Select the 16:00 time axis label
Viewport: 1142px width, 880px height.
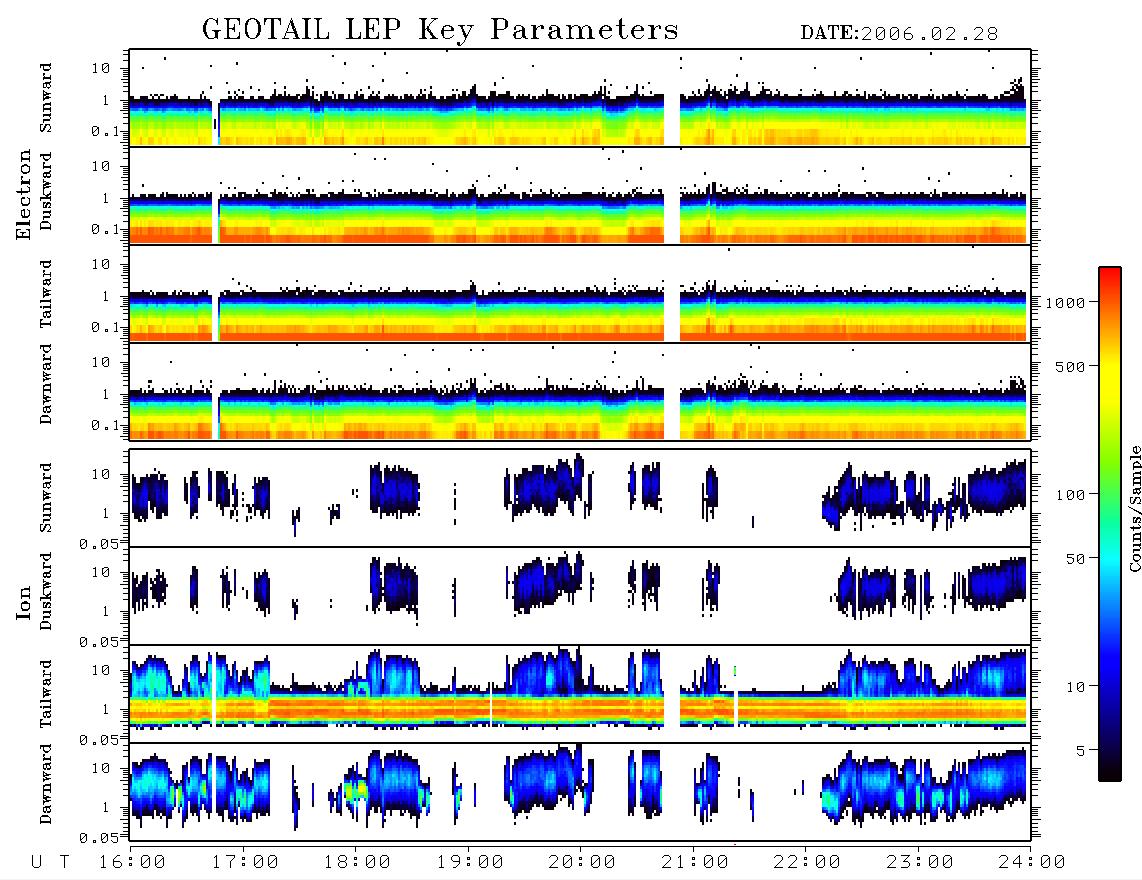coord(133,862)
